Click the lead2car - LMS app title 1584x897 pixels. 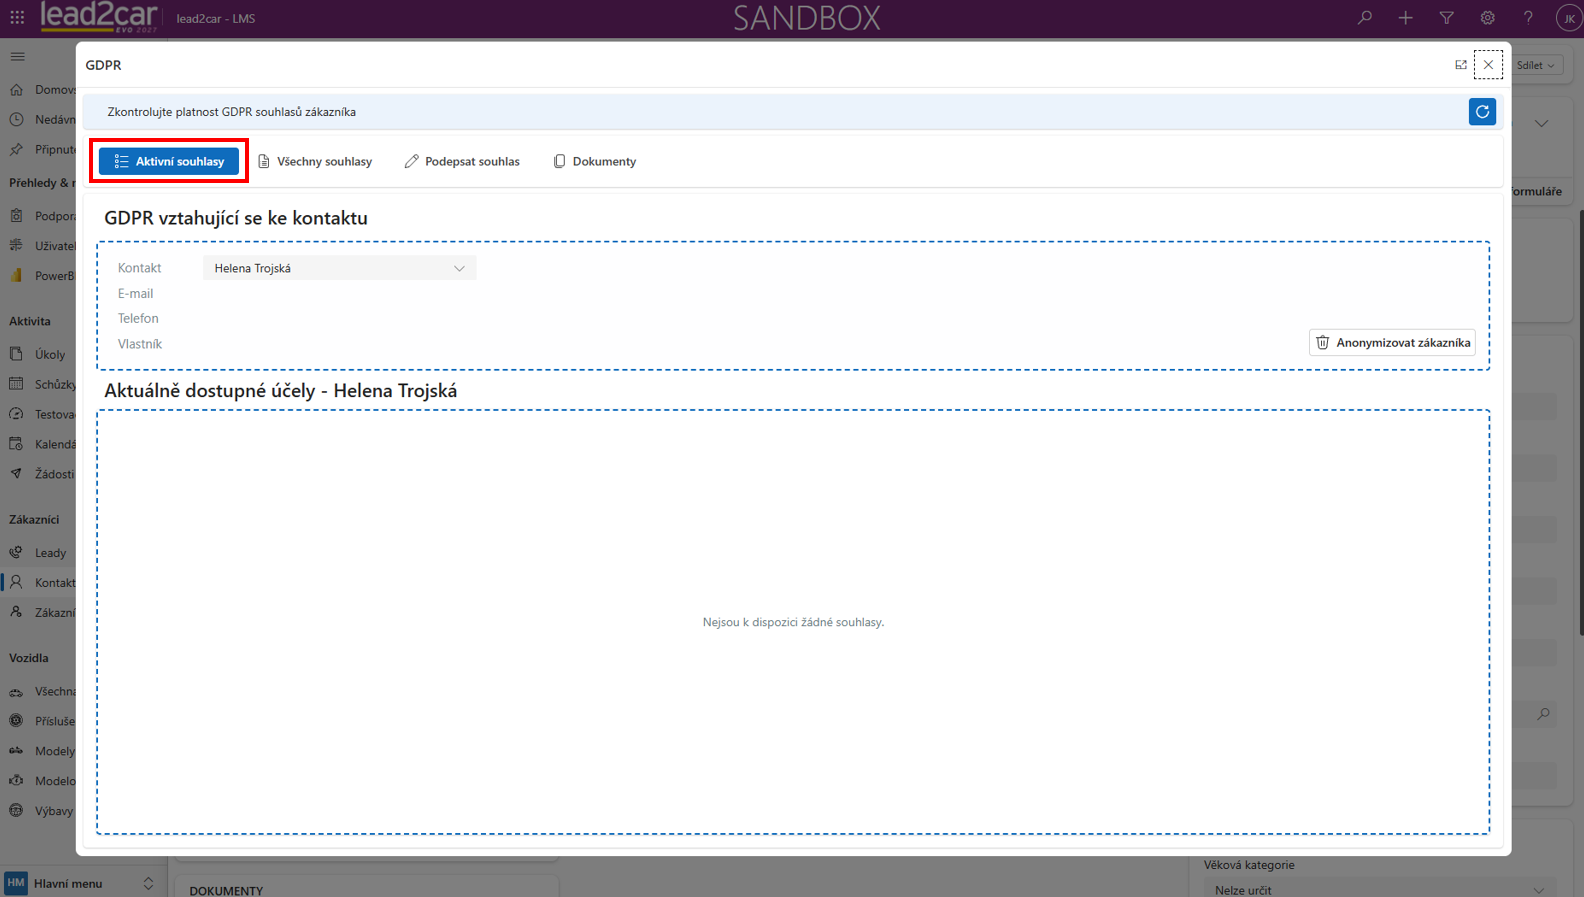[216, 19]
